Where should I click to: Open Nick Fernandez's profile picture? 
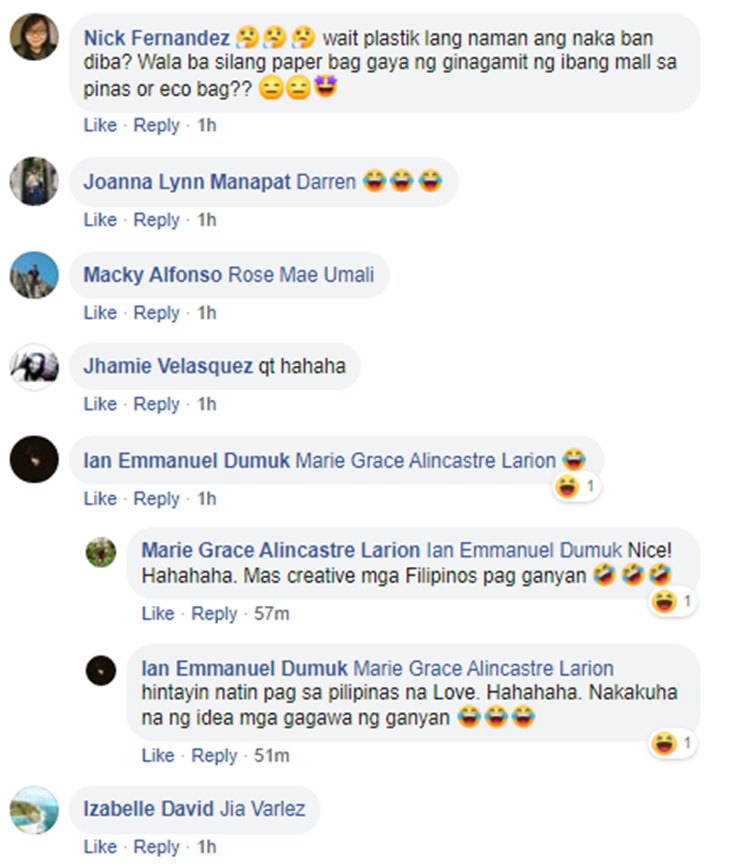(34, 37)
